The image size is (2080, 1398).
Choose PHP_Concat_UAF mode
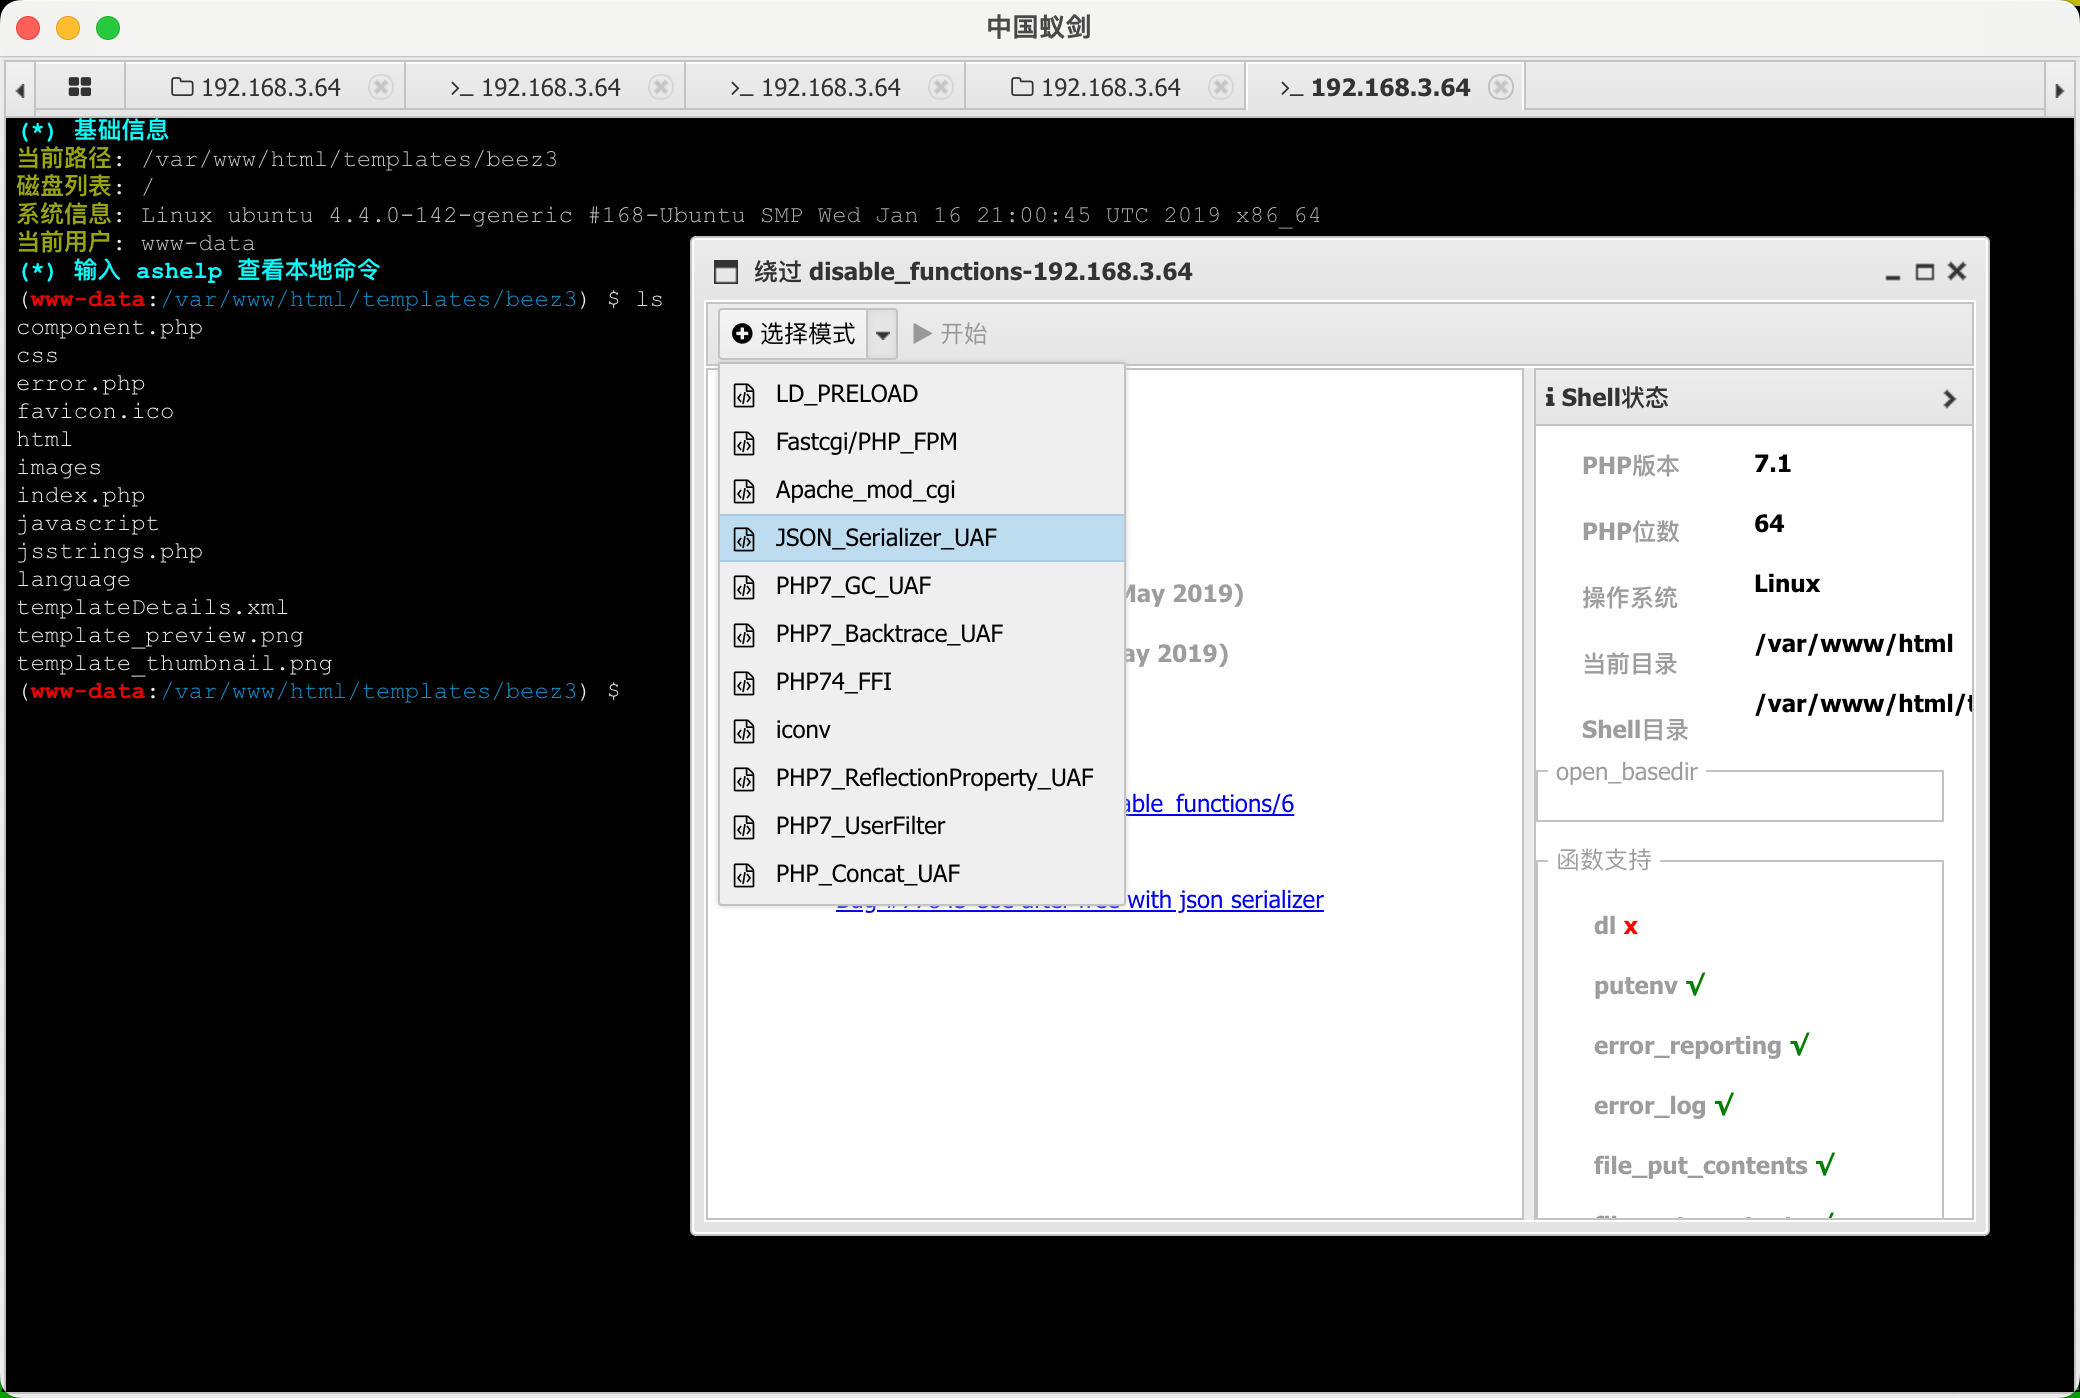922,874
